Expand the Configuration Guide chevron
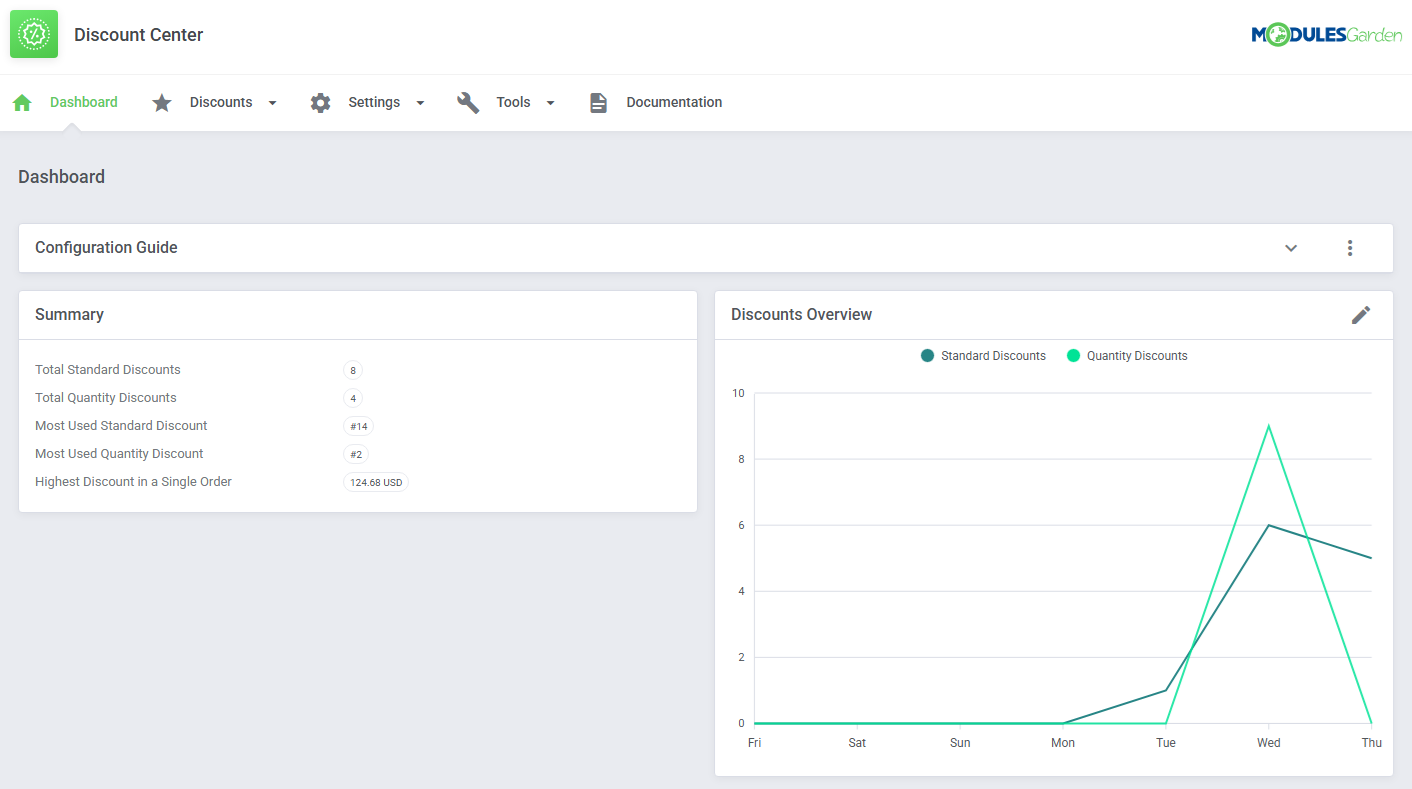1412x789 pixels. 1291,248
